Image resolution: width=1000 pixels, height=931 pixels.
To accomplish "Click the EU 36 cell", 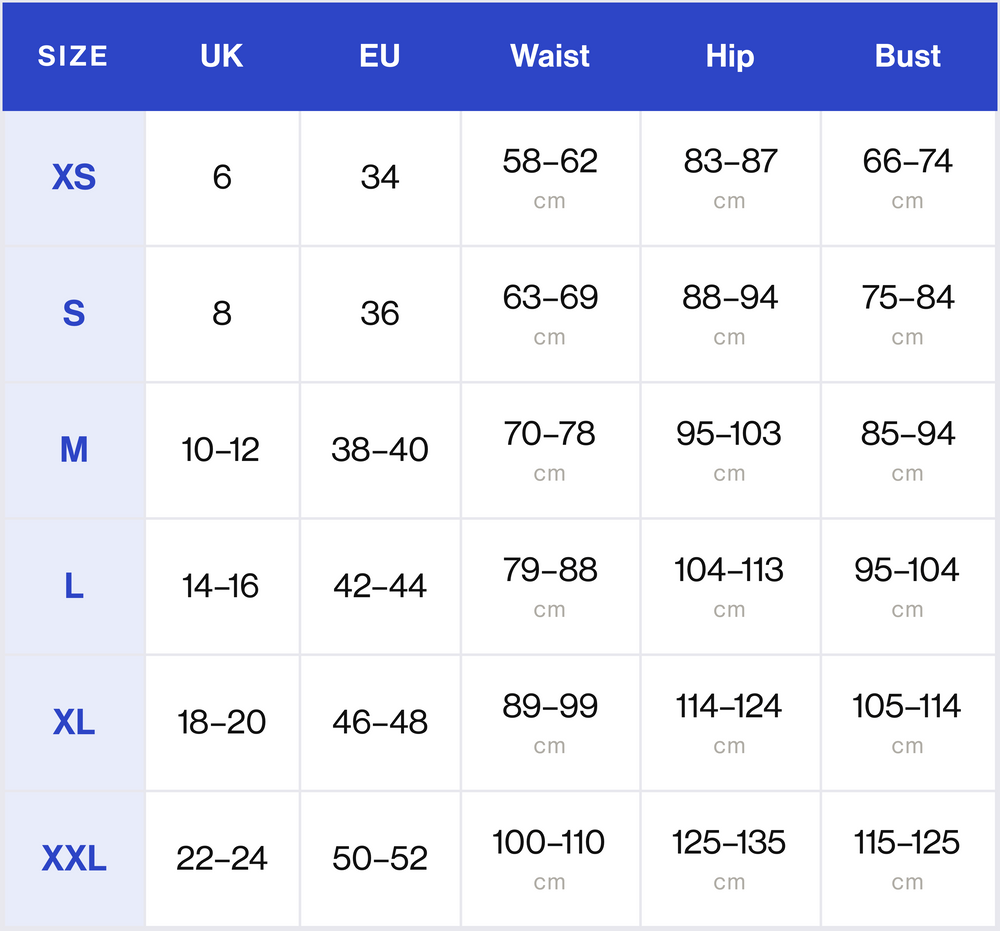I will pyautogui.click(x=380, y=314).
